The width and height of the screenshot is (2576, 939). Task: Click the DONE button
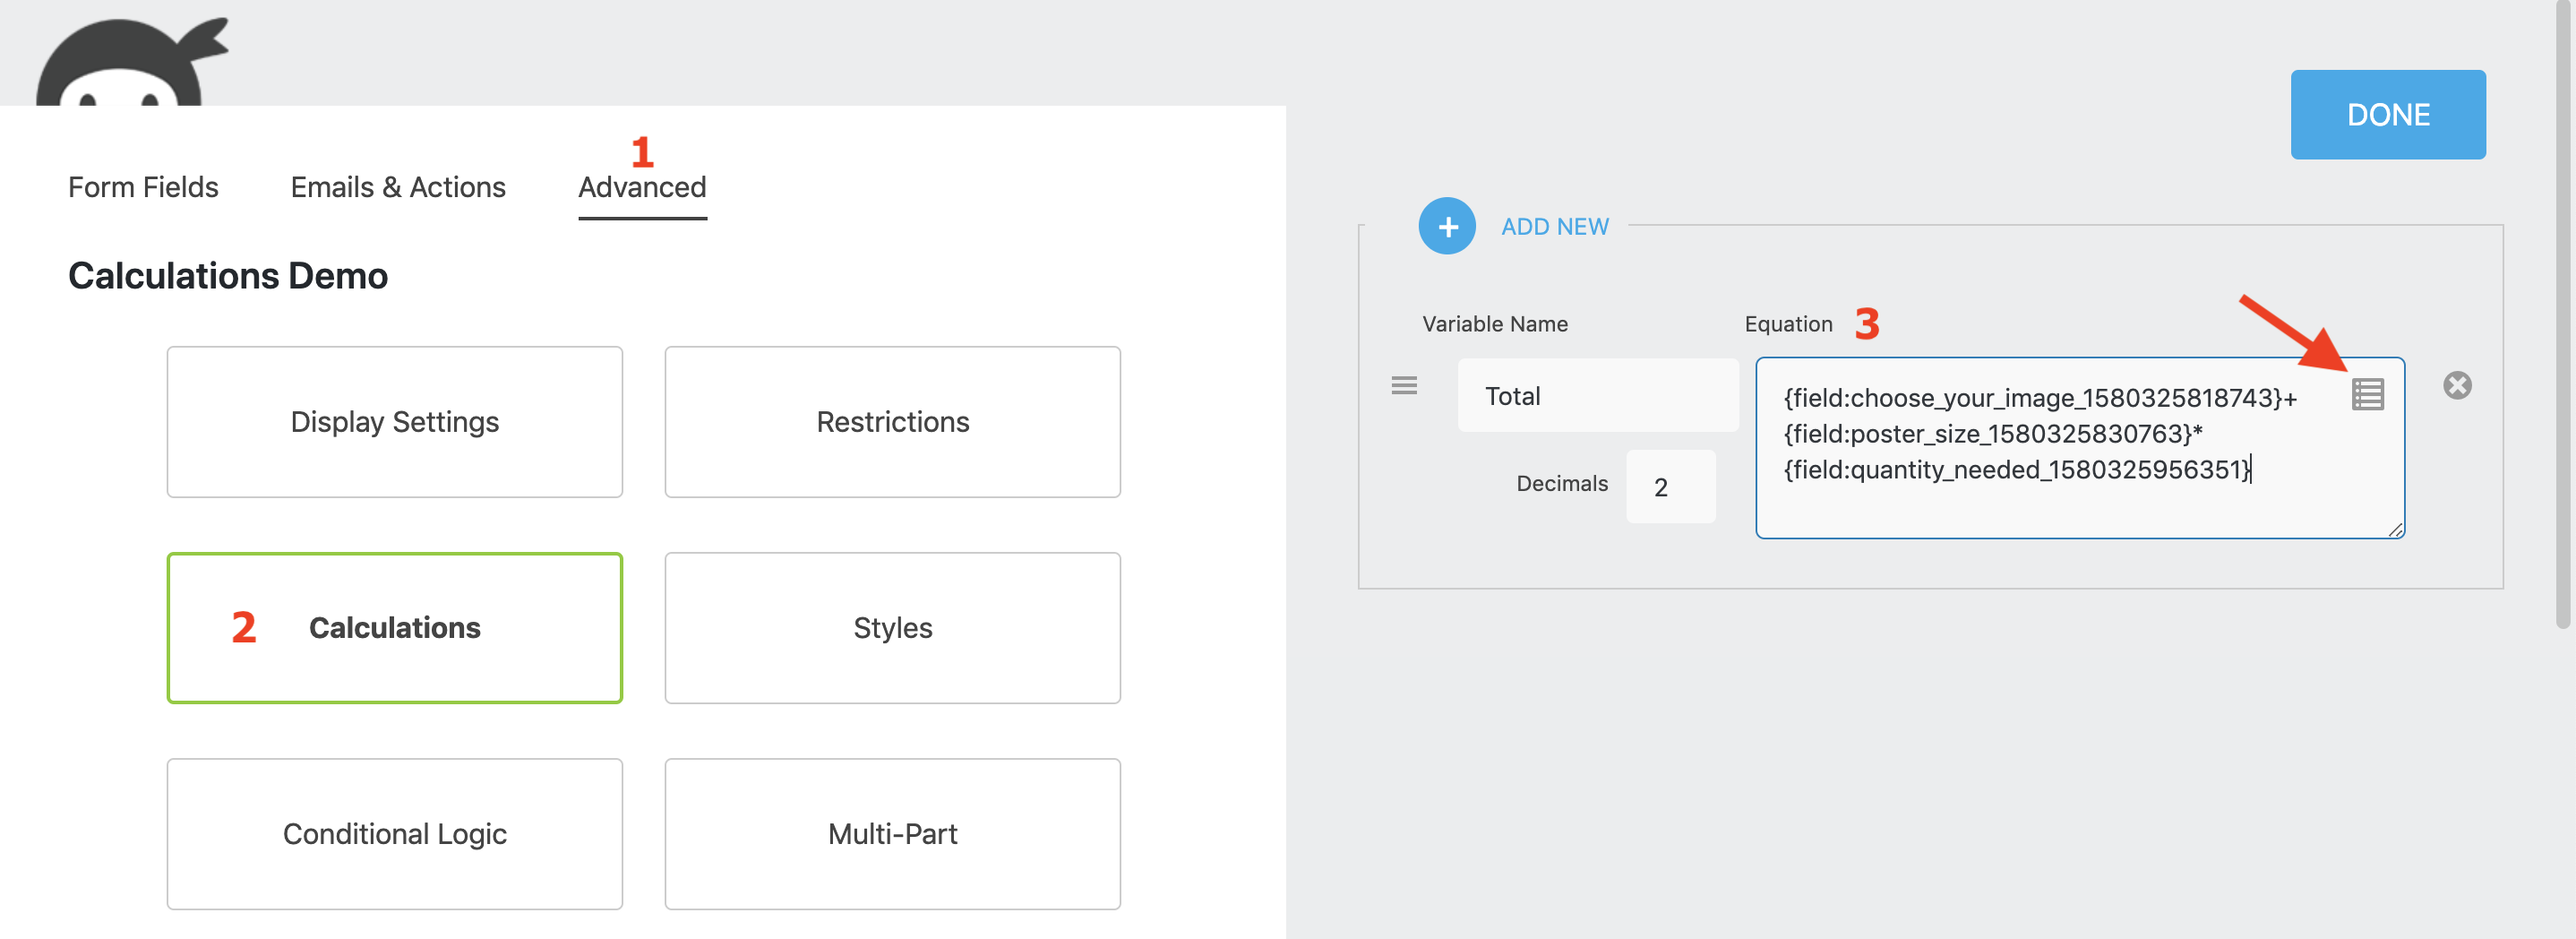coord(2388,114)
